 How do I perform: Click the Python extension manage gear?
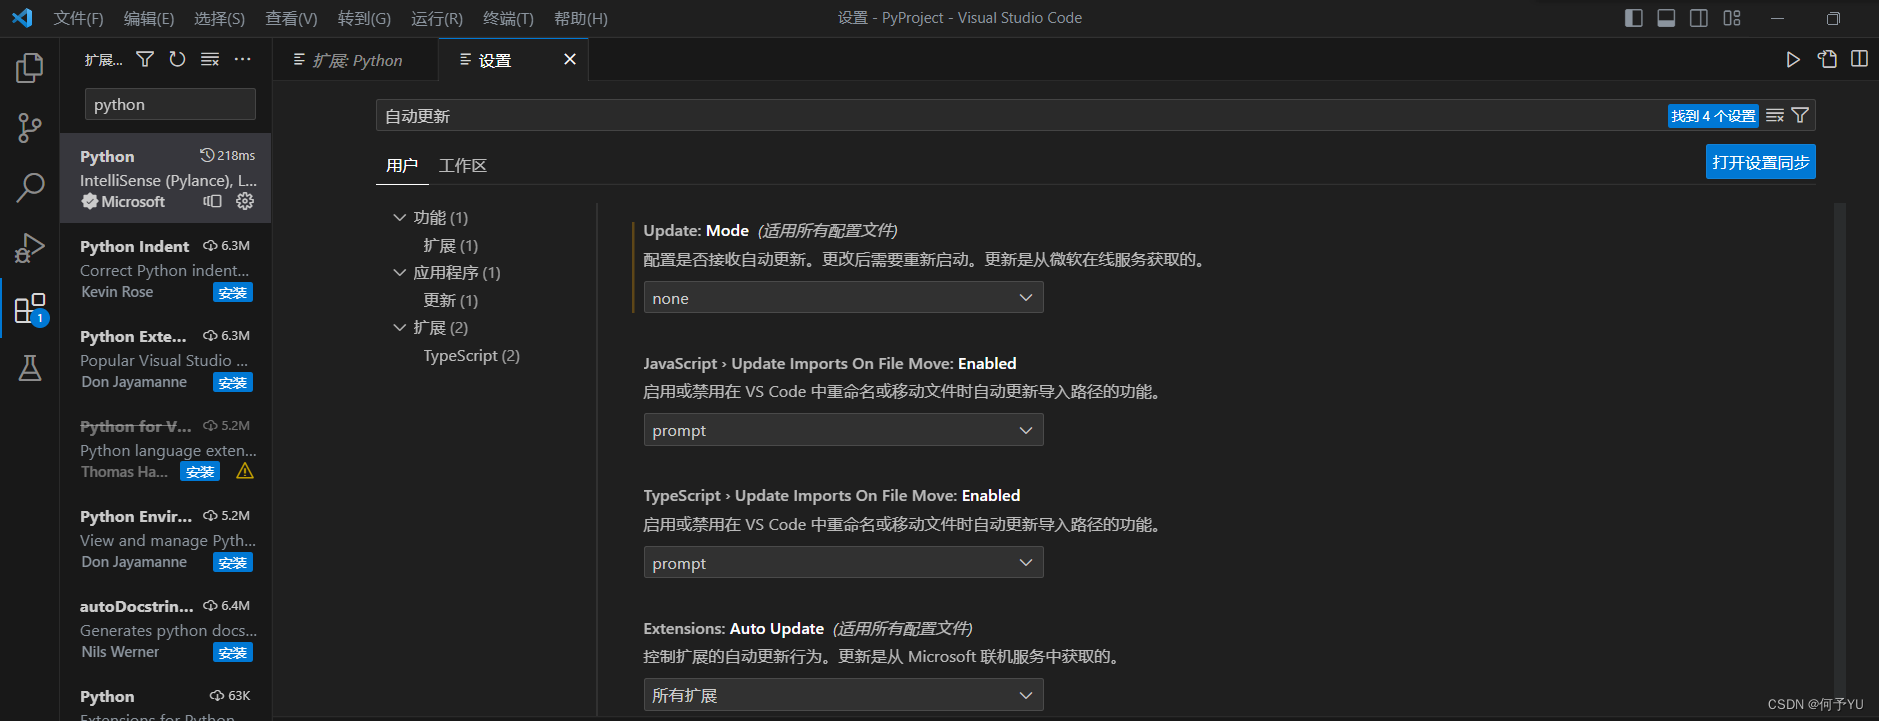(x=245, y=201)
